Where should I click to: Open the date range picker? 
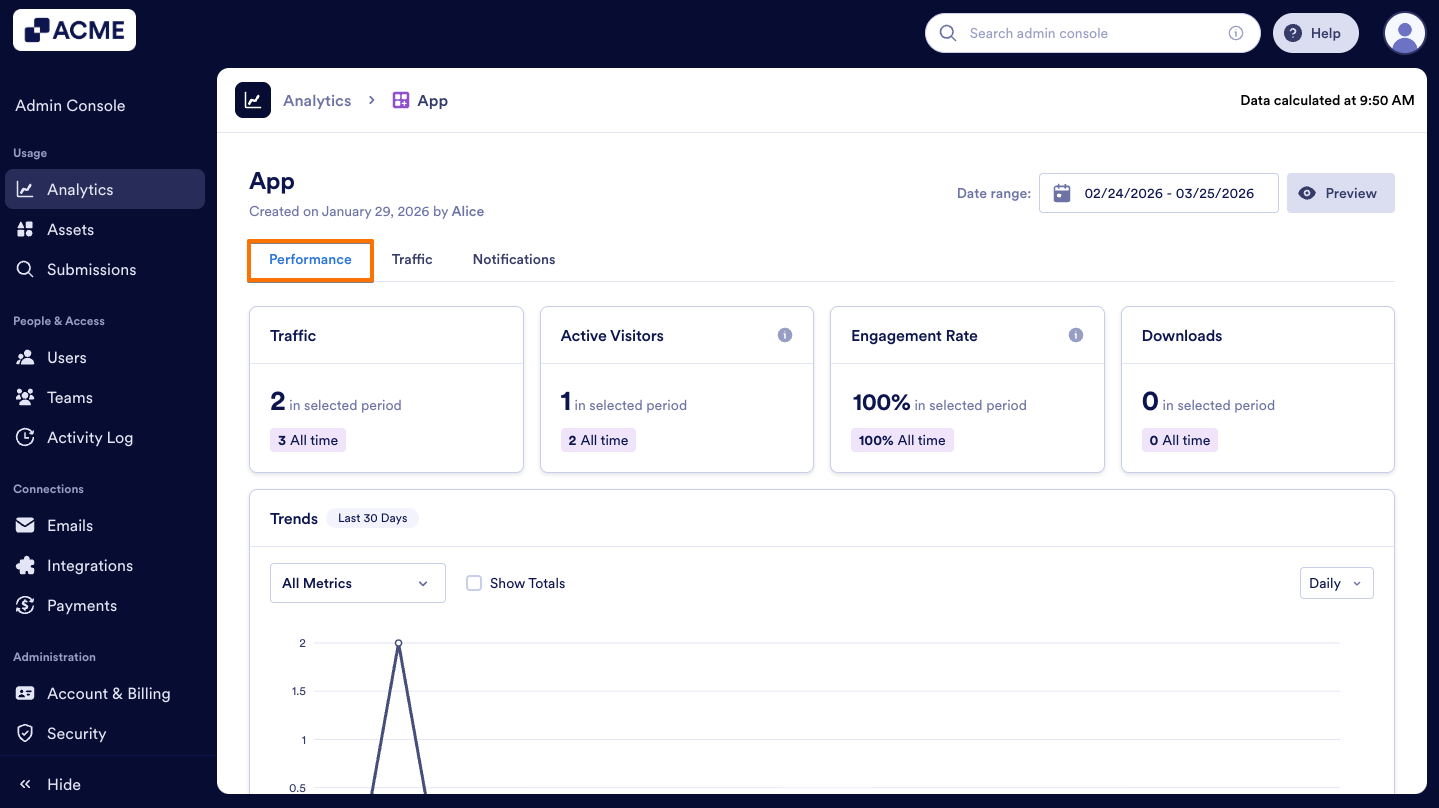tap(1158, 192)
